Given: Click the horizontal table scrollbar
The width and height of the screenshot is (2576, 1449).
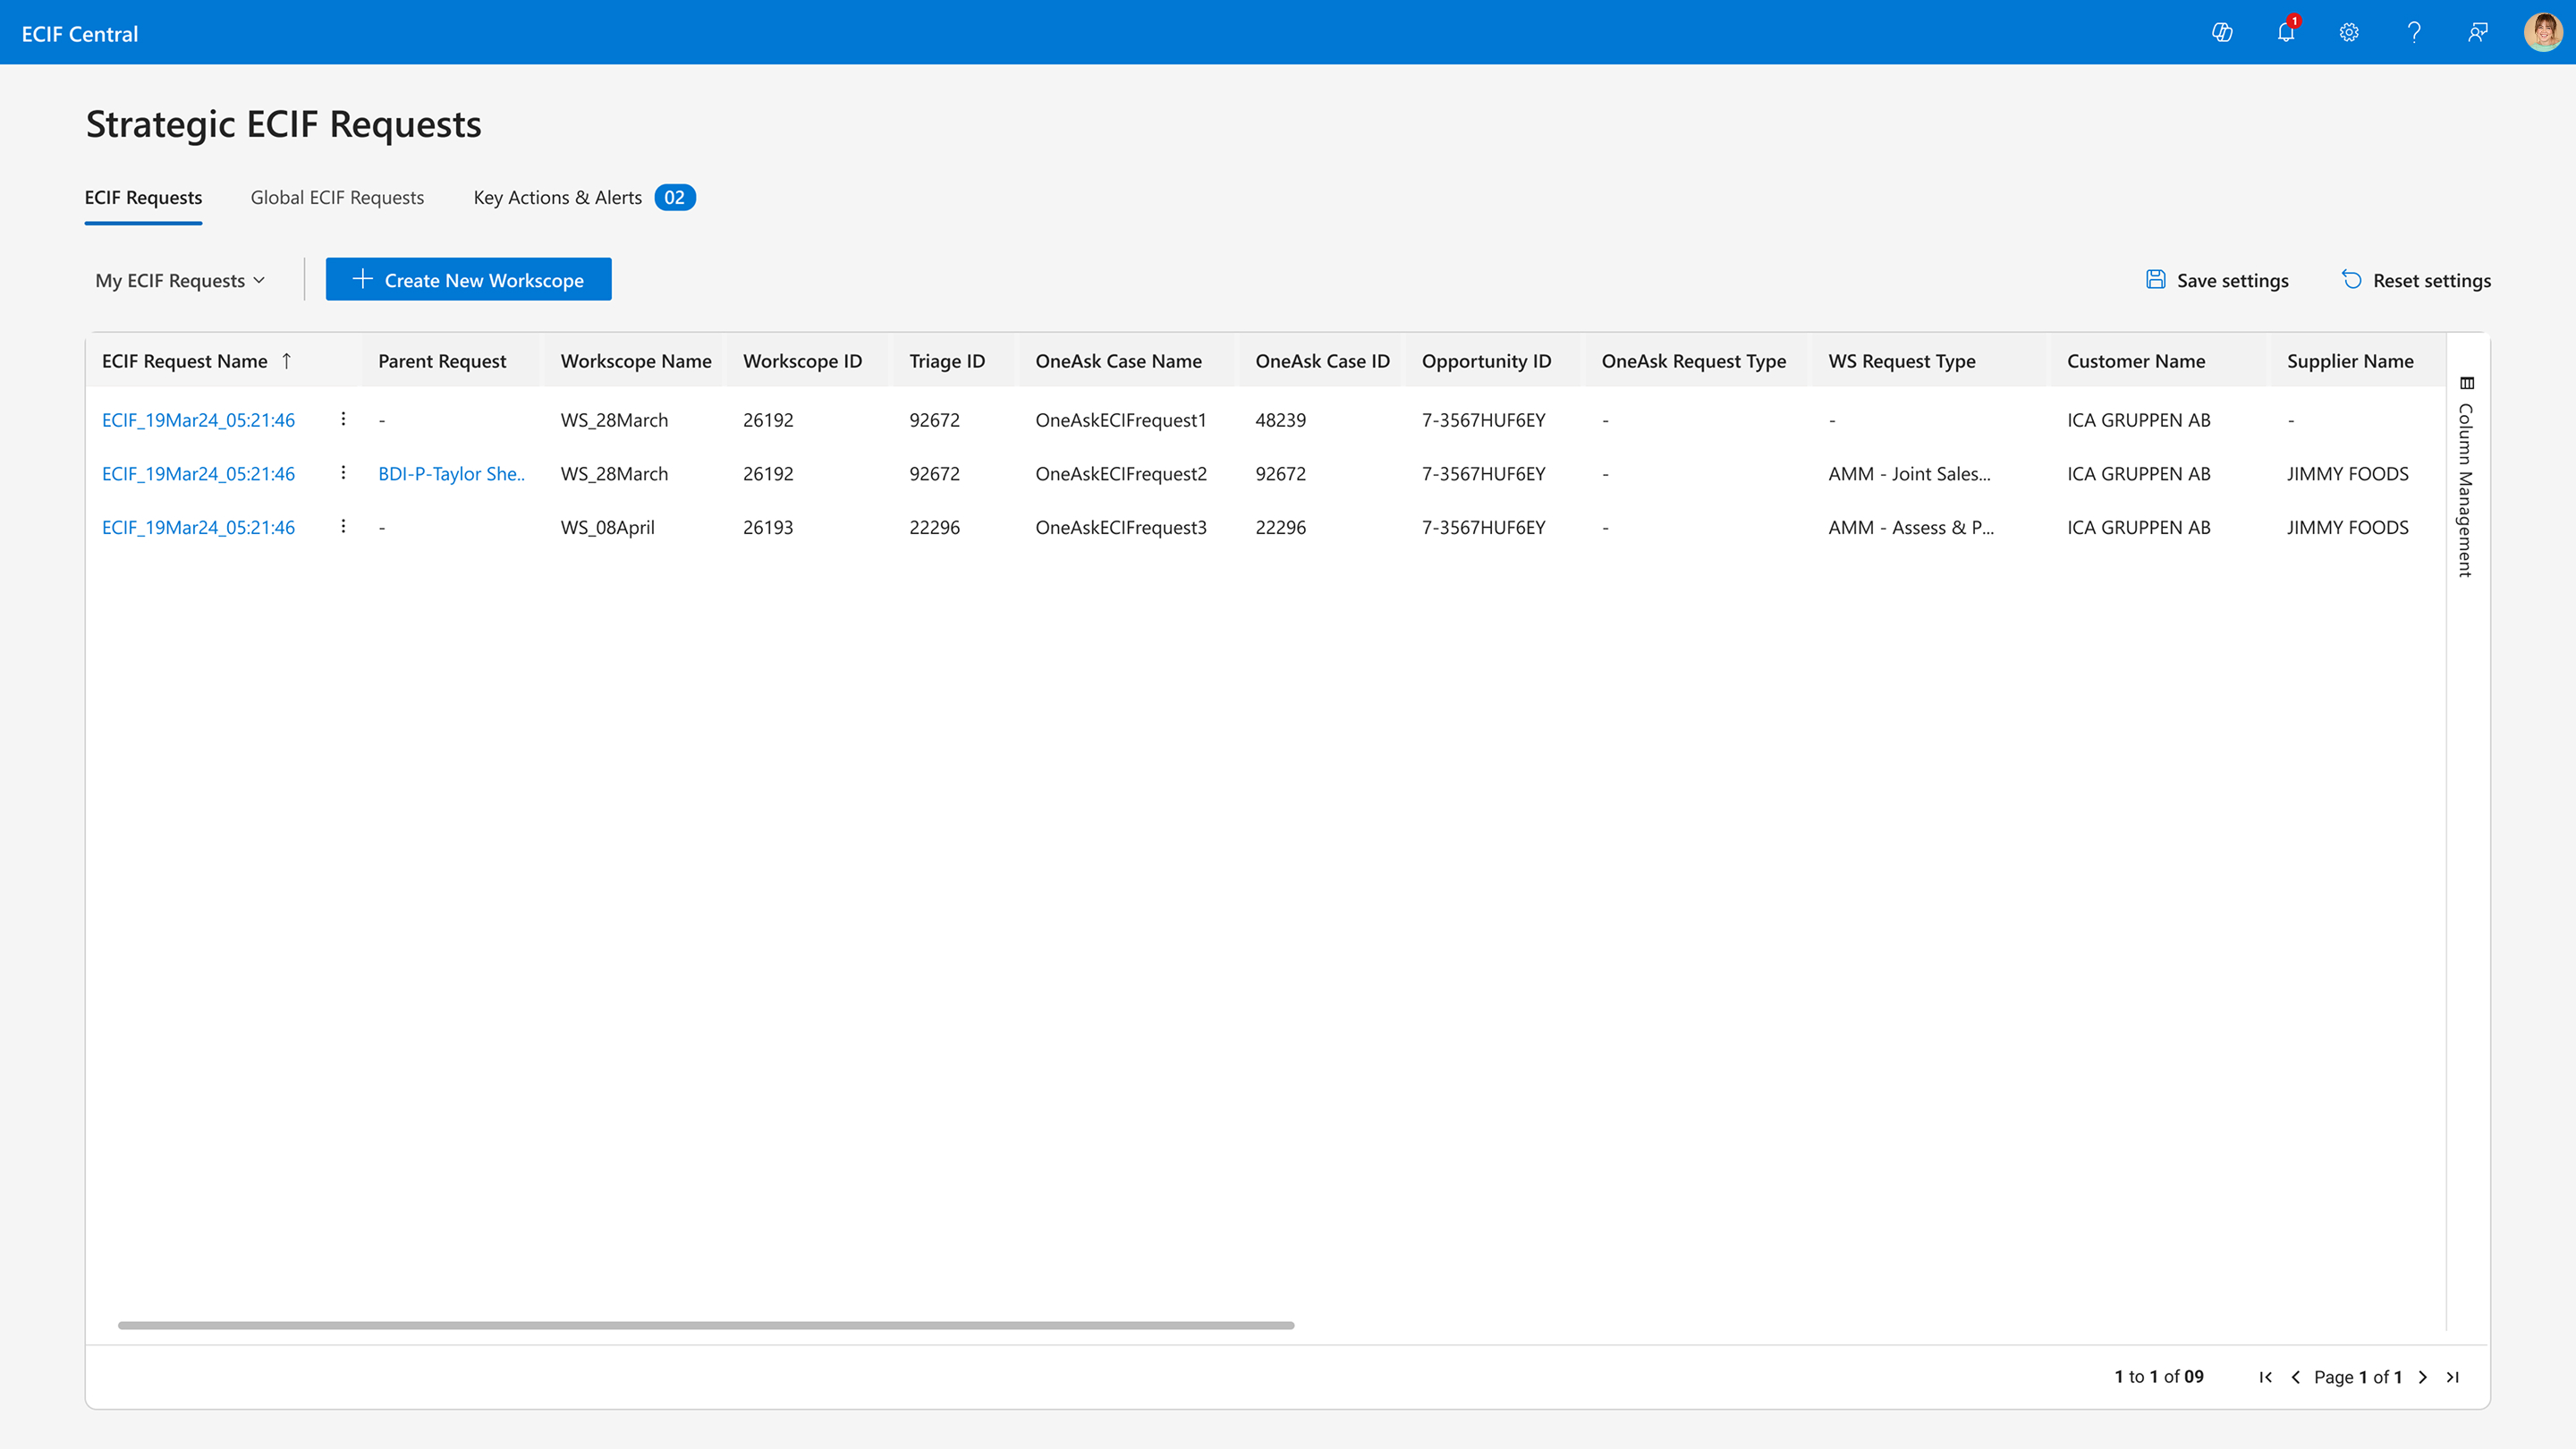Looking at the screenshot, I should [706, 1325].
